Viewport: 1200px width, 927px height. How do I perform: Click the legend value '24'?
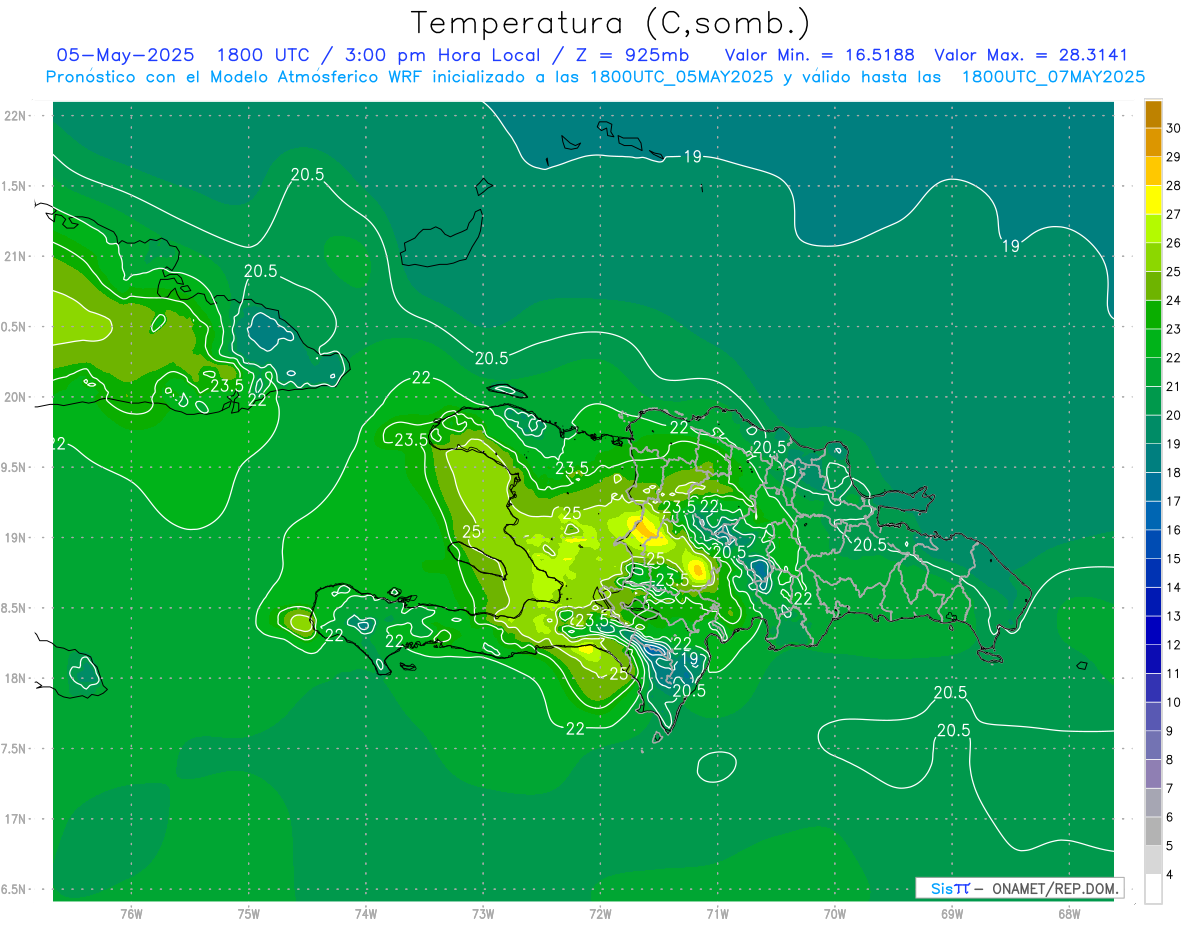point(1173,300)
